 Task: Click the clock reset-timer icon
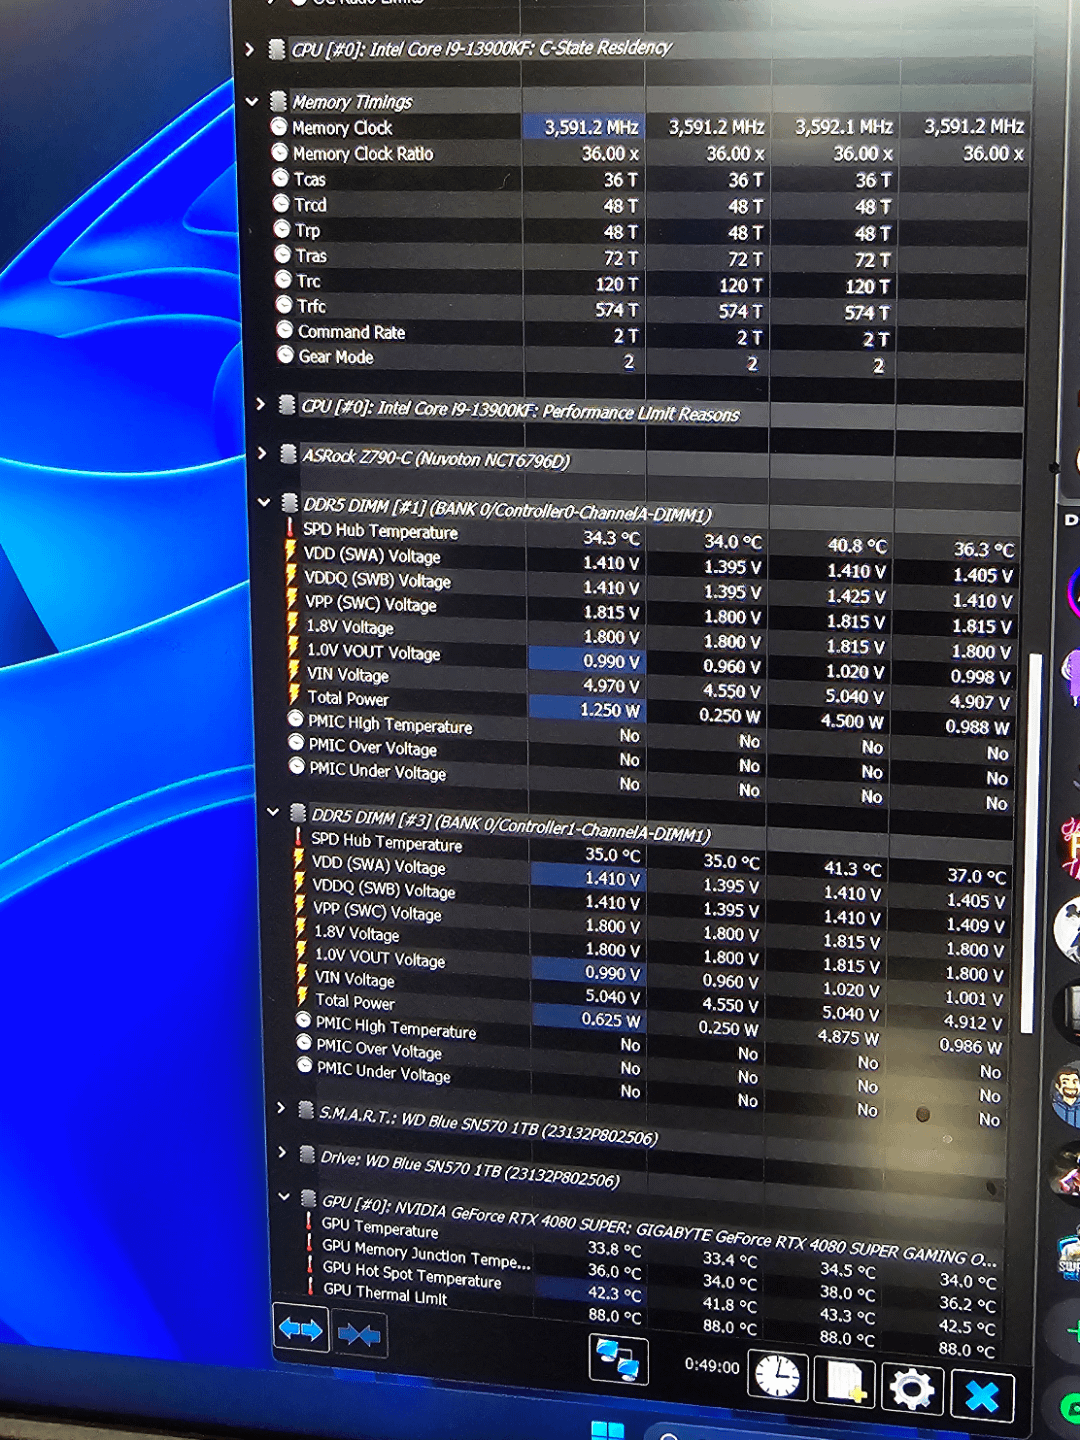[x=777, y=1377]
